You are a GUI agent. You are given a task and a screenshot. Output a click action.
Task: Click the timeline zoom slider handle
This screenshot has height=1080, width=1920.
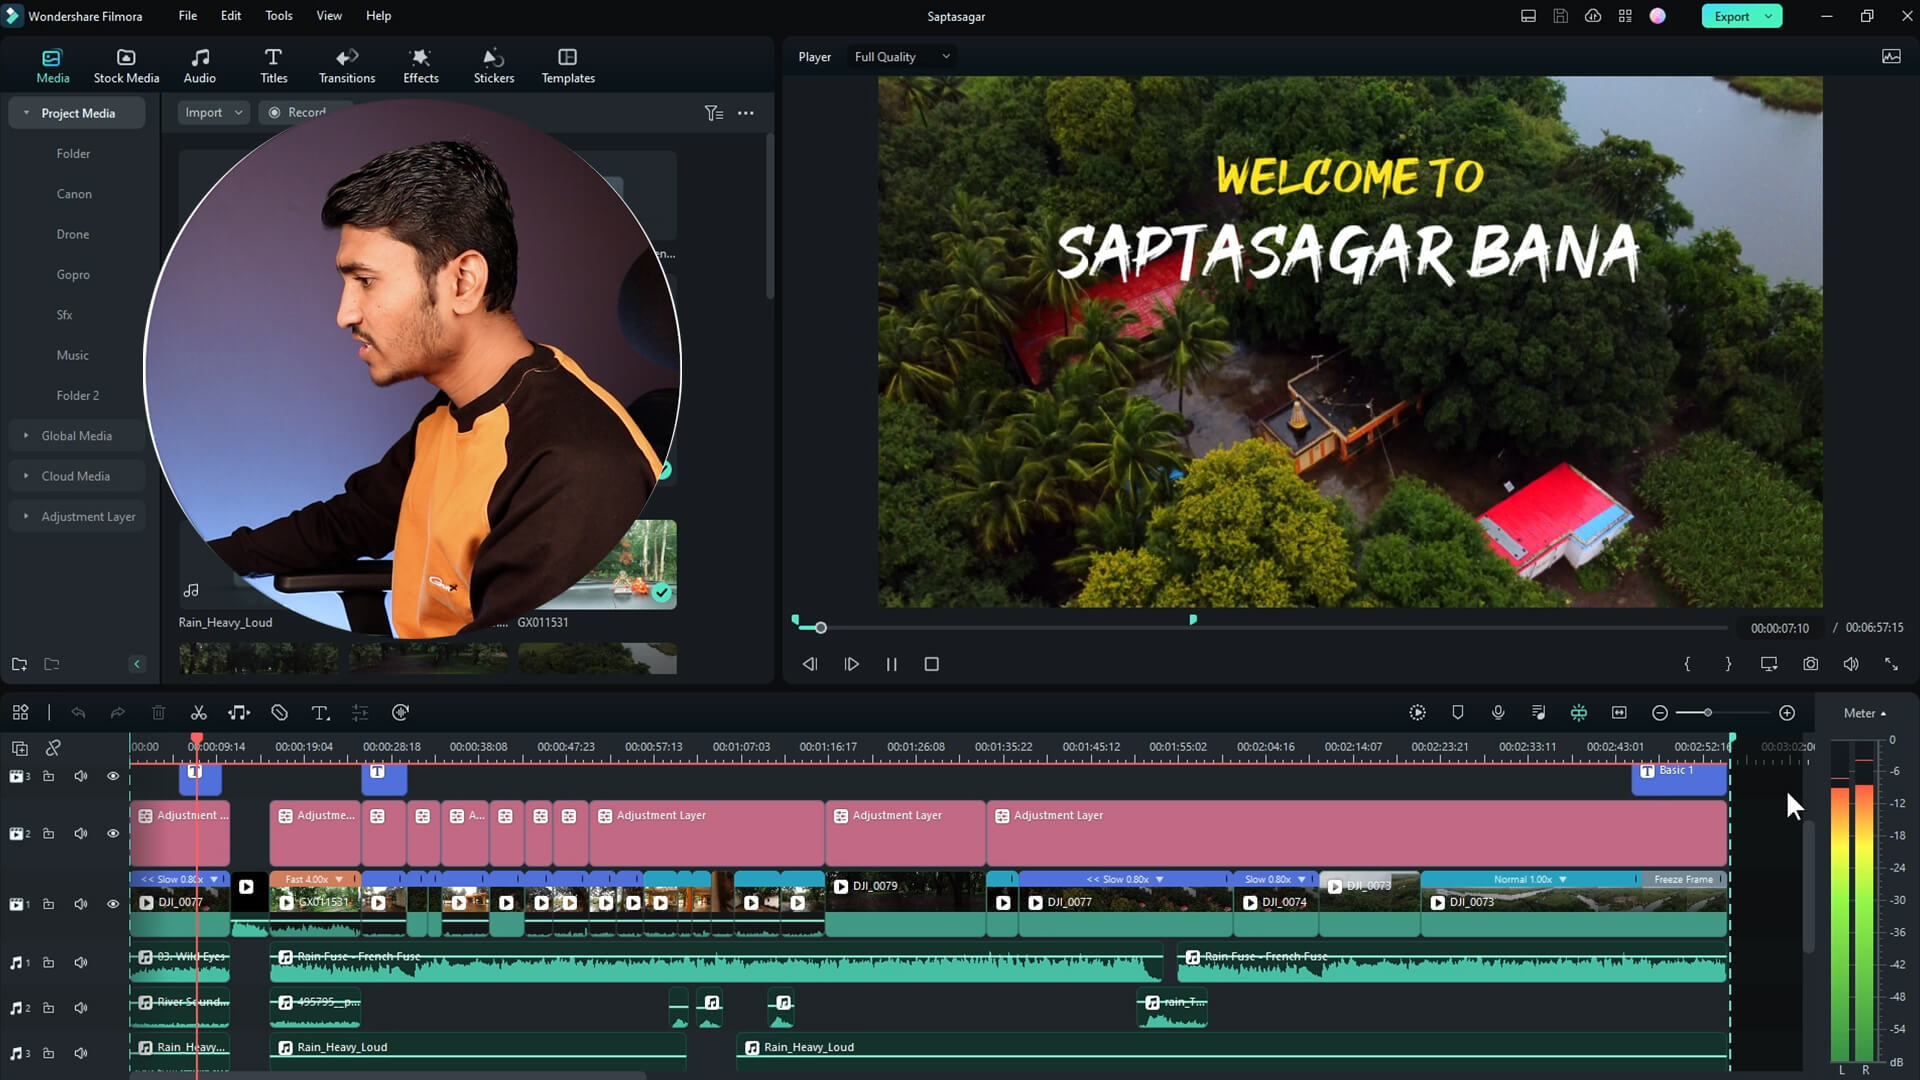(1708, 713)
